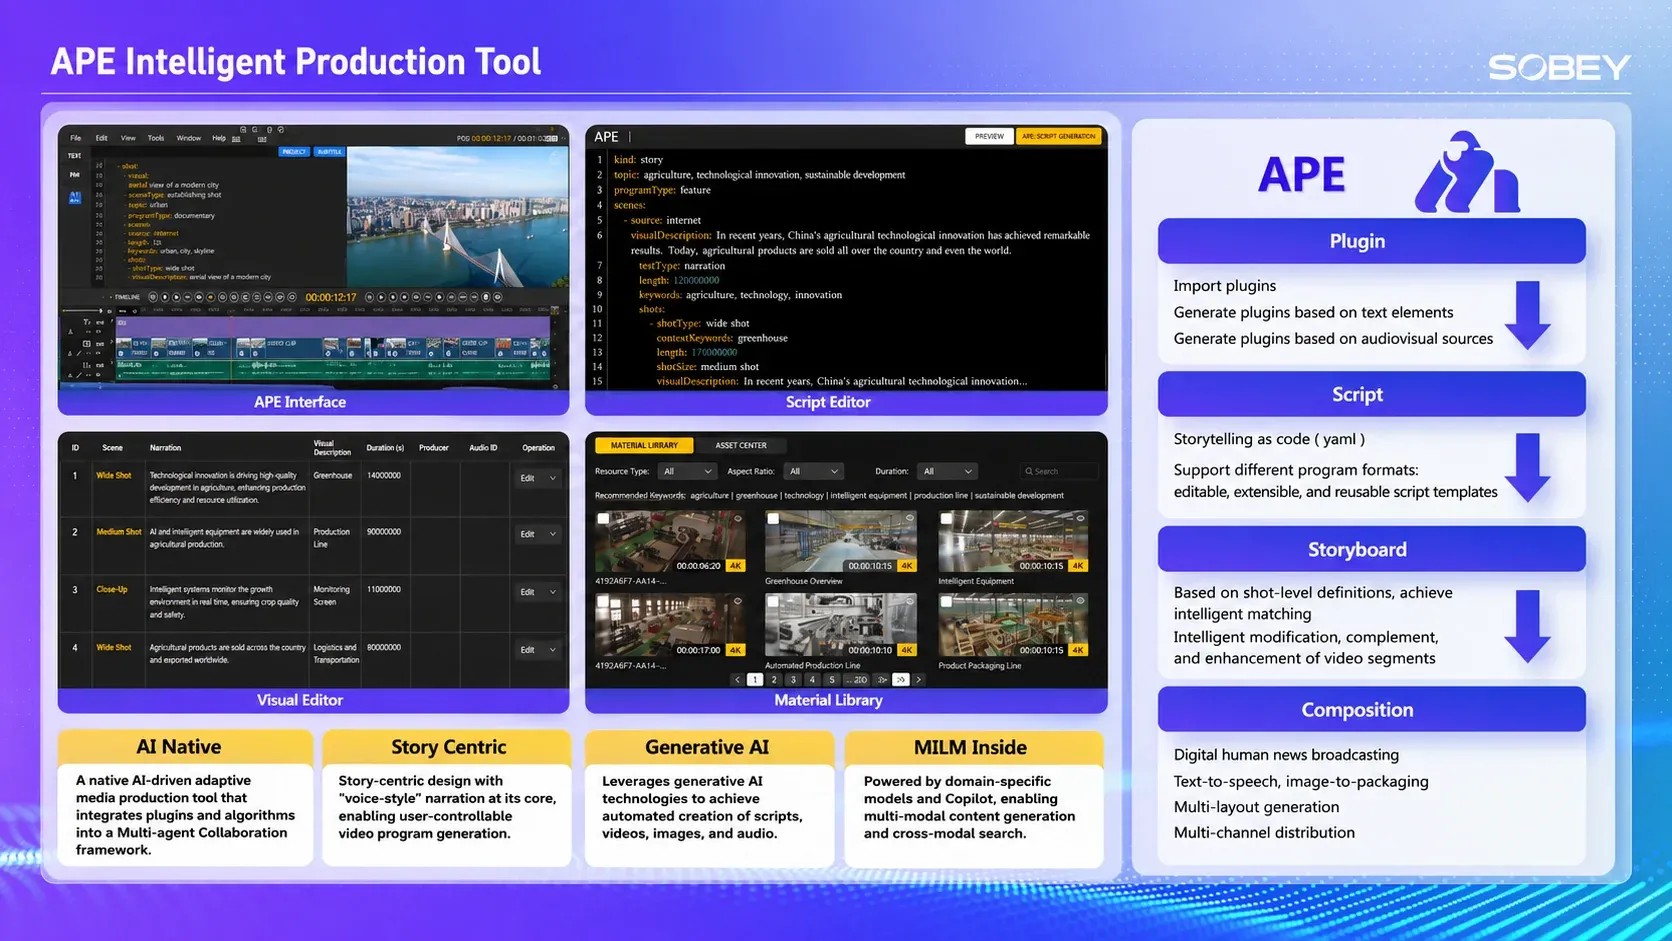Expand the Edit dropdown for the Medium Shot row
Image resolution: width=1672 pixels, height=941 pixels.
tap(537, 534)
